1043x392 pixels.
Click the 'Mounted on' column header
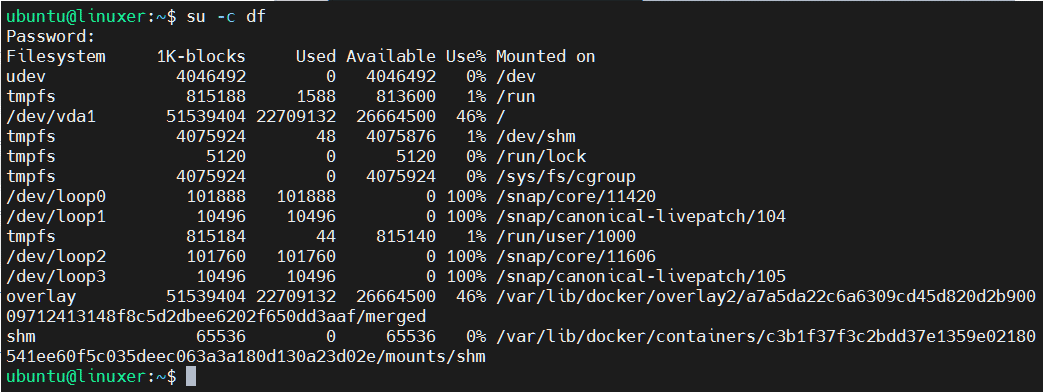coord(545,57)
